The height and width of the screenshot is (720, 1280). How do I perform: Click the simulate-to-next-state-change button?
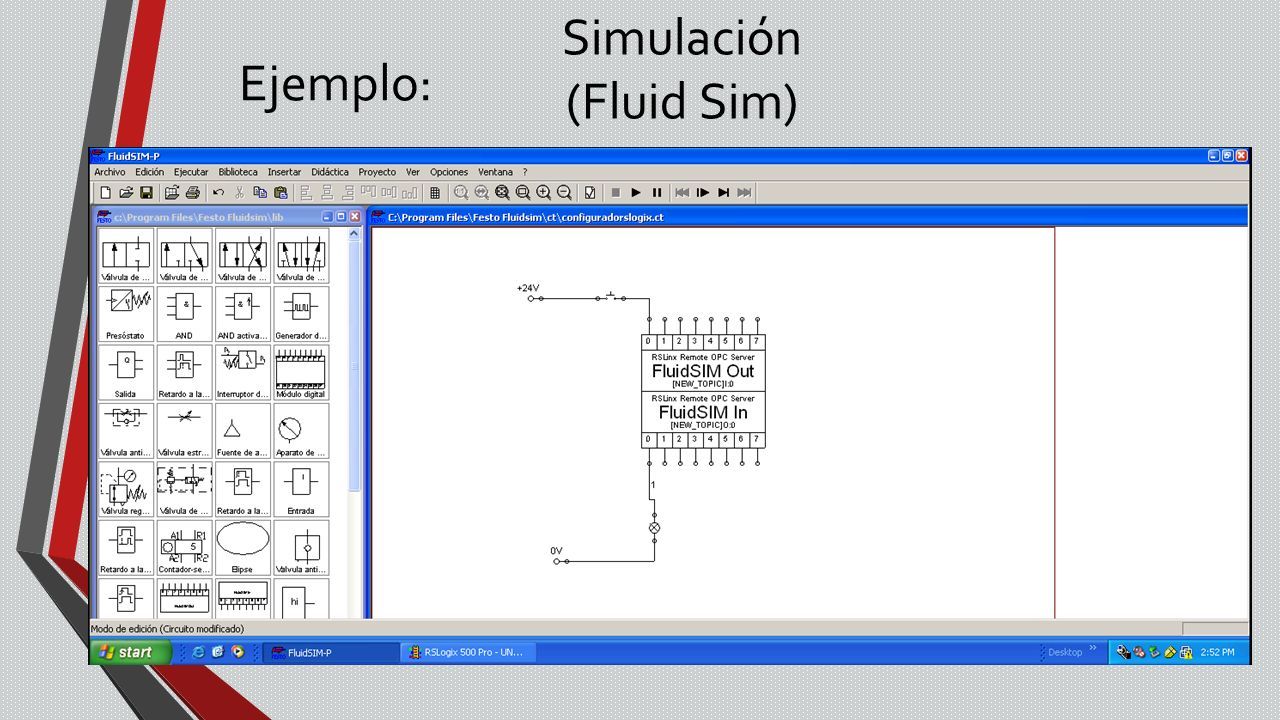tap(723, 192)
